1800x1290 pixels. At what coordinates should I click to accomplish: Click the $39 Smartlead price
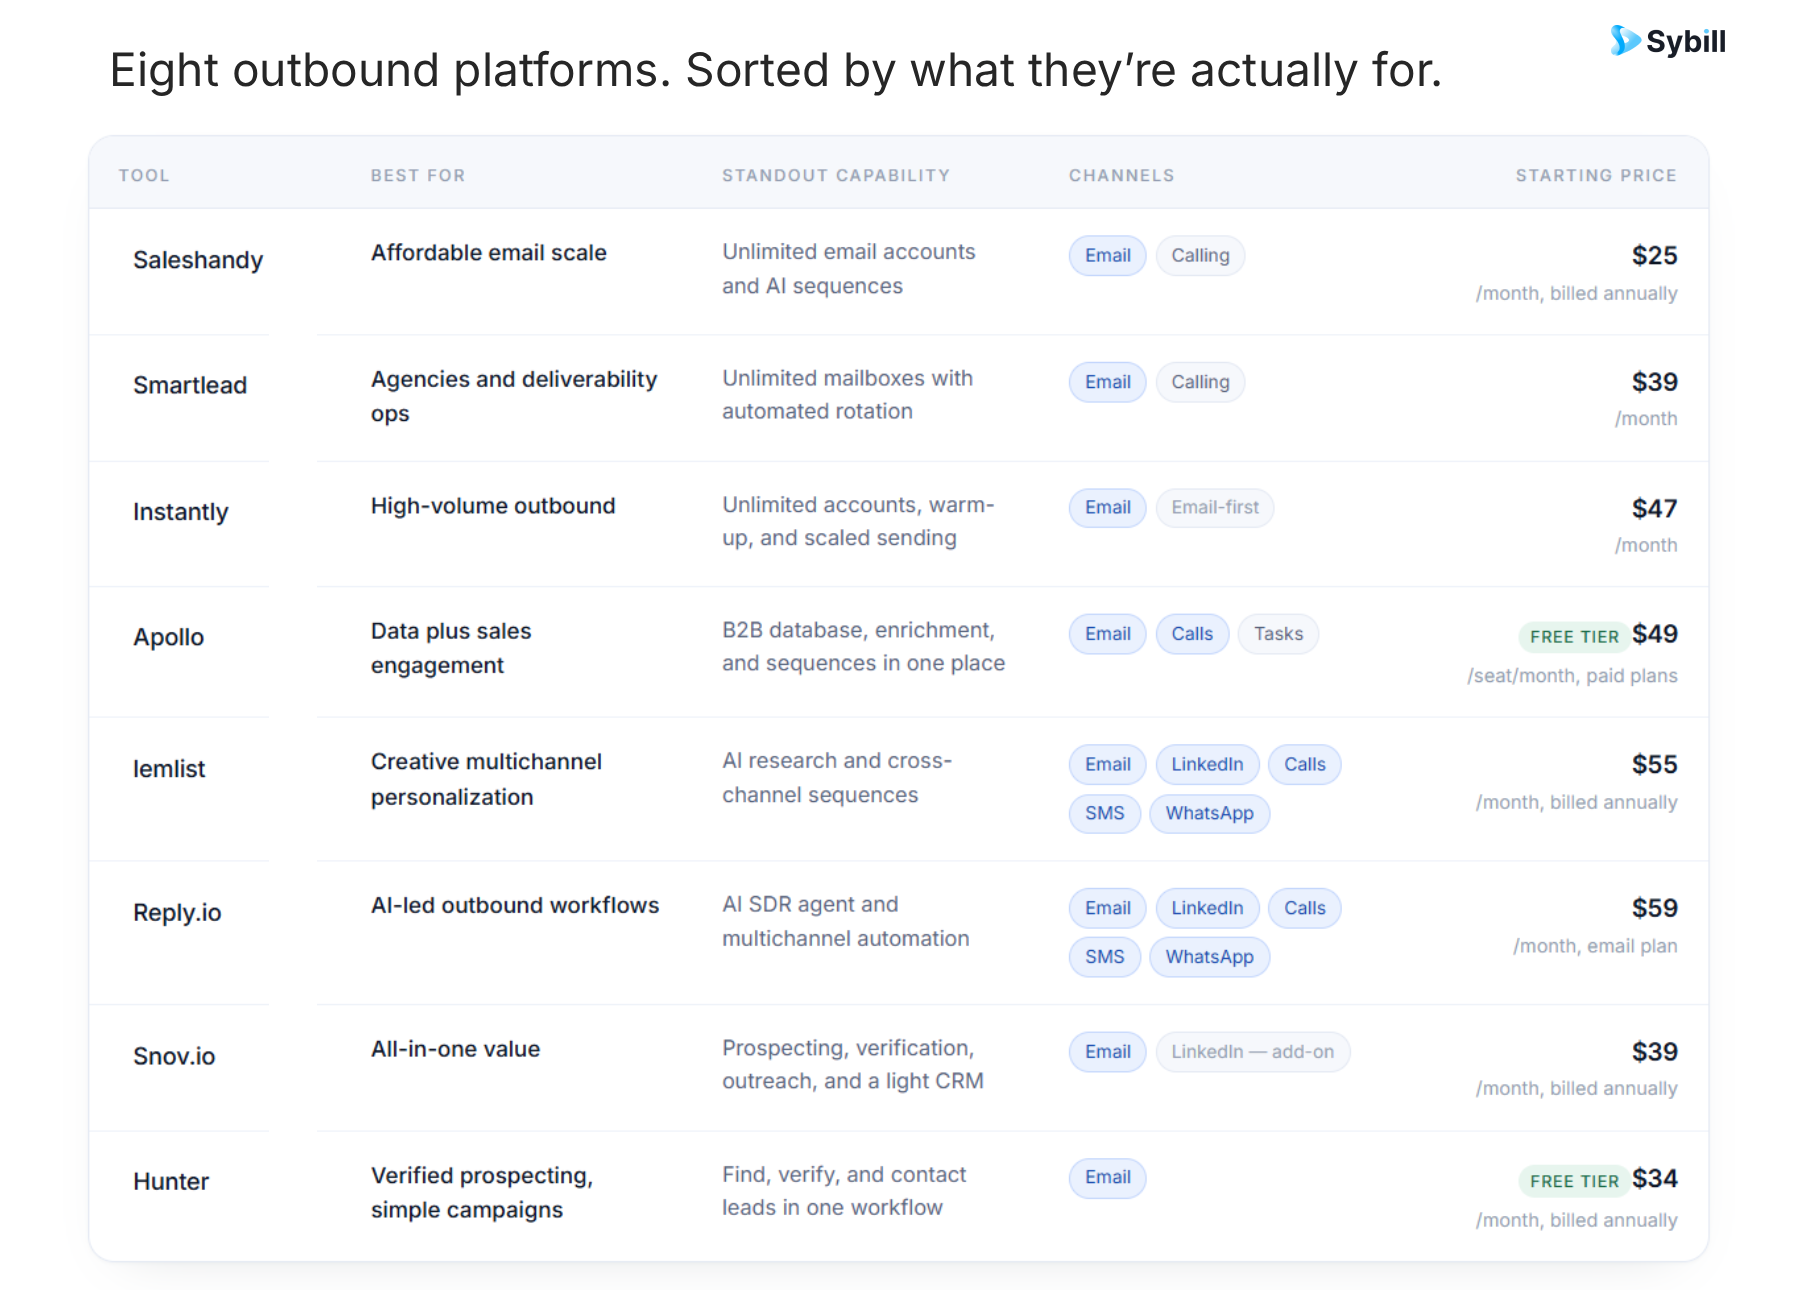point(1655,382)
